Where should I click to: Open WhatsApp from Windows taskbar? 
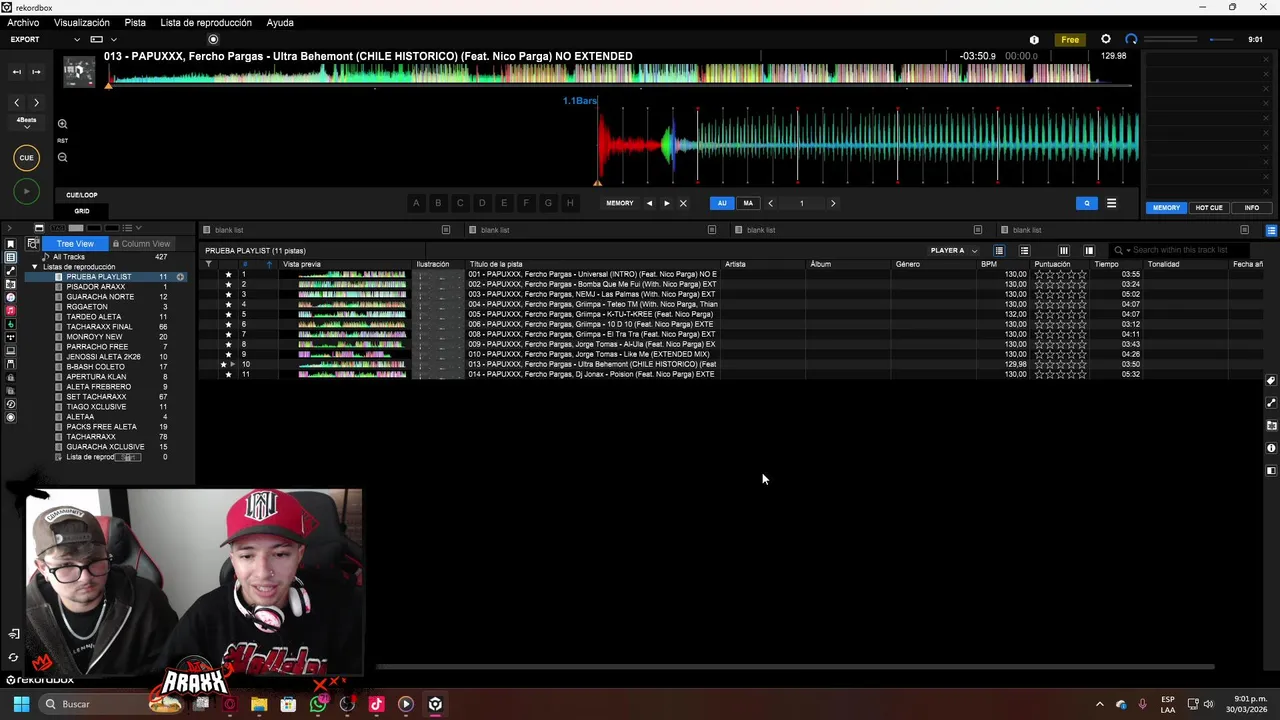pyautogui.click(x=318, y=704)
